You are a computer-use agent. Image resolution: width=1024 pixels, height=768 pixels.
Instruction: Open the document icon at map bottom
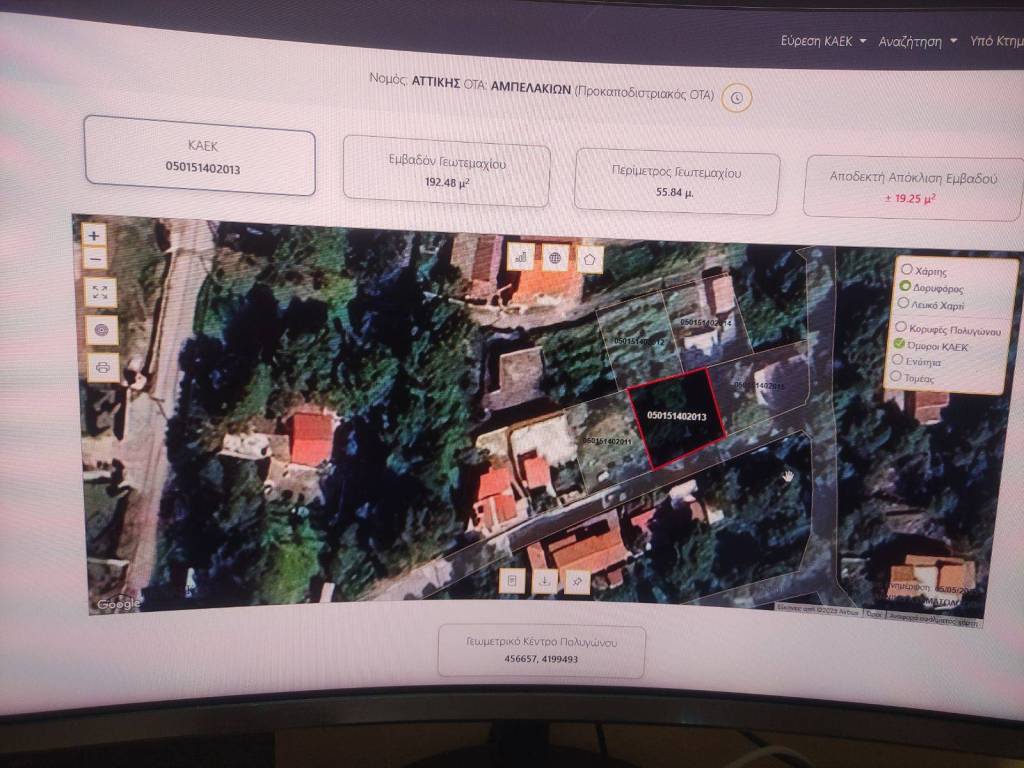pos(511,580)
